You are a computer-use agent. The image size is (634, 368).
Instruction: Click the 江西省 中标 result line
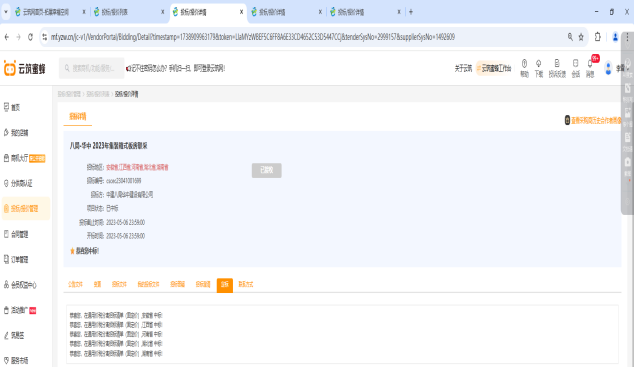click(x=116, y=325)
